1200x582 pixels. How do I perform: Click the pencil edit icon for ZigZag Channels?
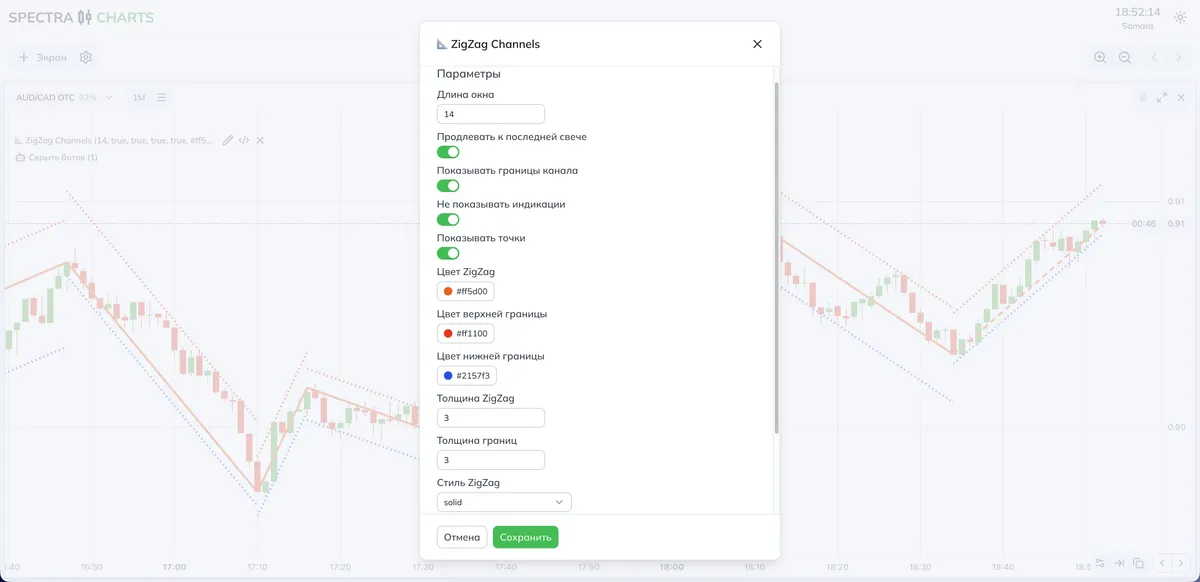pos(228,141)
